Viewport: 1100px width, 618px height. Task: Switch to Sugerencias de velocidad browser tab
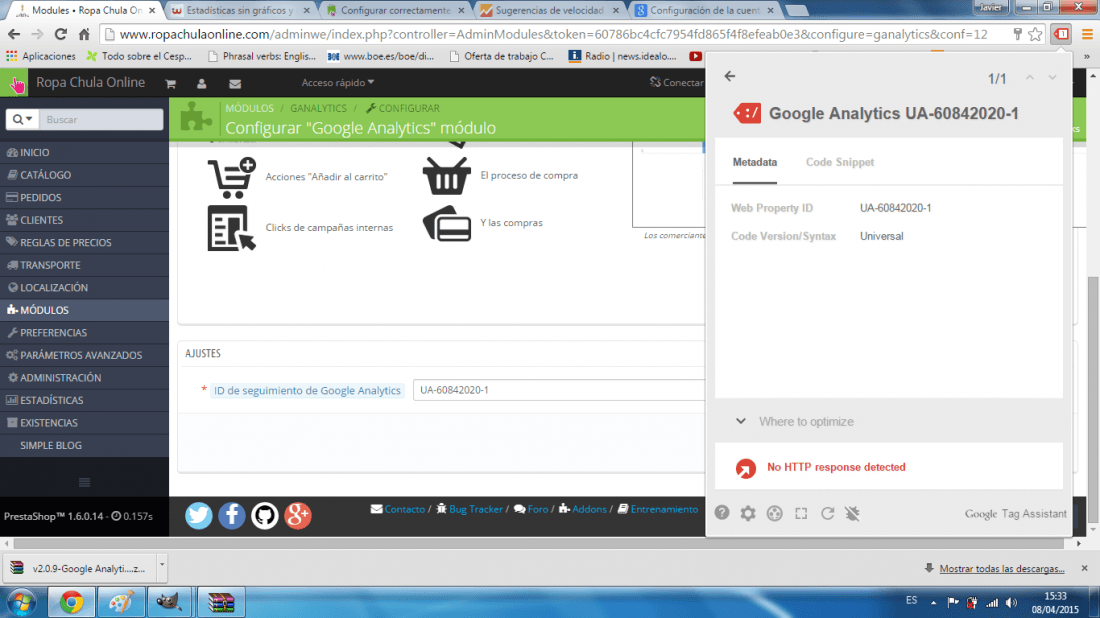549,11
